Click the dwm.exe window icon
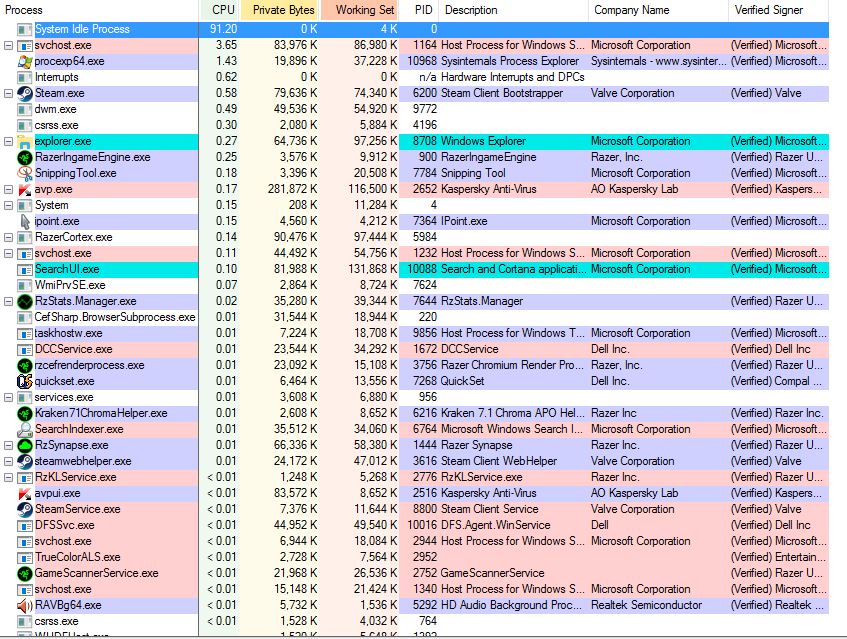The width and height of the screenshot is (847, 639). tap(25, 109)
